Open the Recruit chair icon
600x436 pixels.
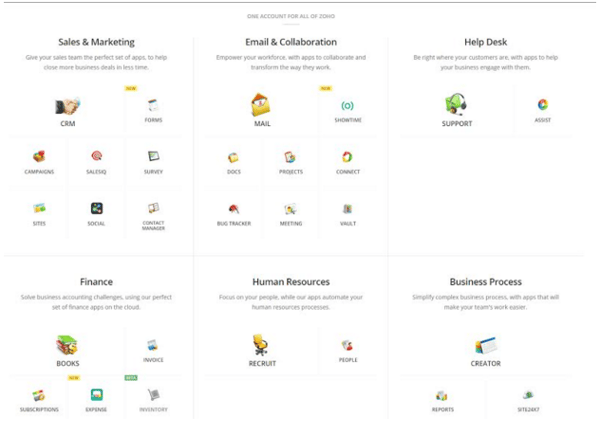point(261,345)
